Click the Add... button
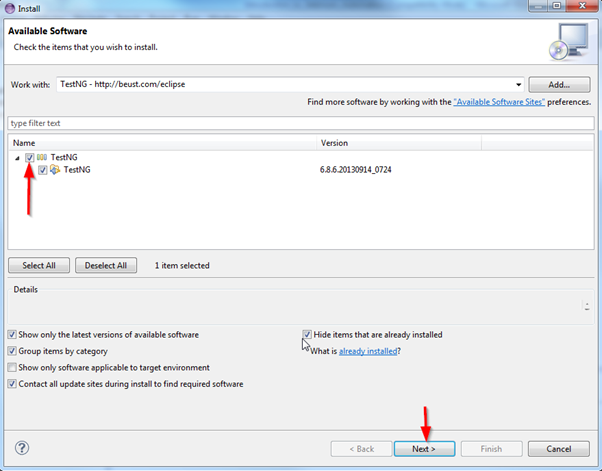 pyautogui.click(x=559, y=84)
